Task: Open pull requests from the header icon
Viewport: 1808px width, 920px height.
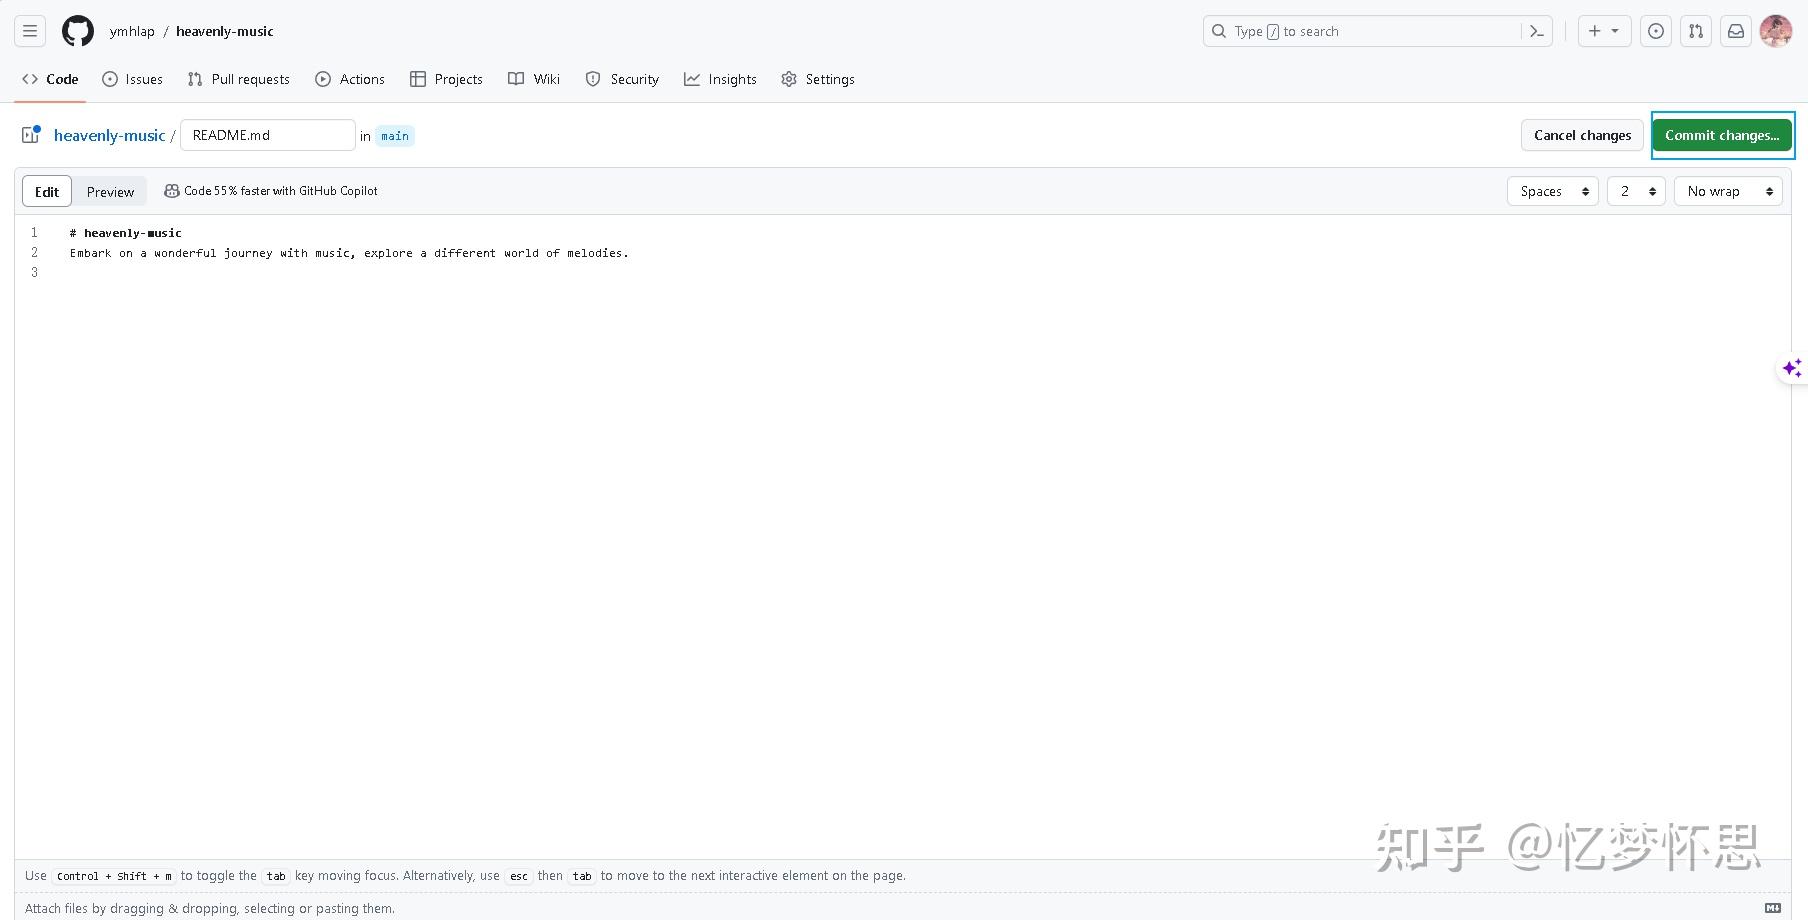Action: (1695, 31)
